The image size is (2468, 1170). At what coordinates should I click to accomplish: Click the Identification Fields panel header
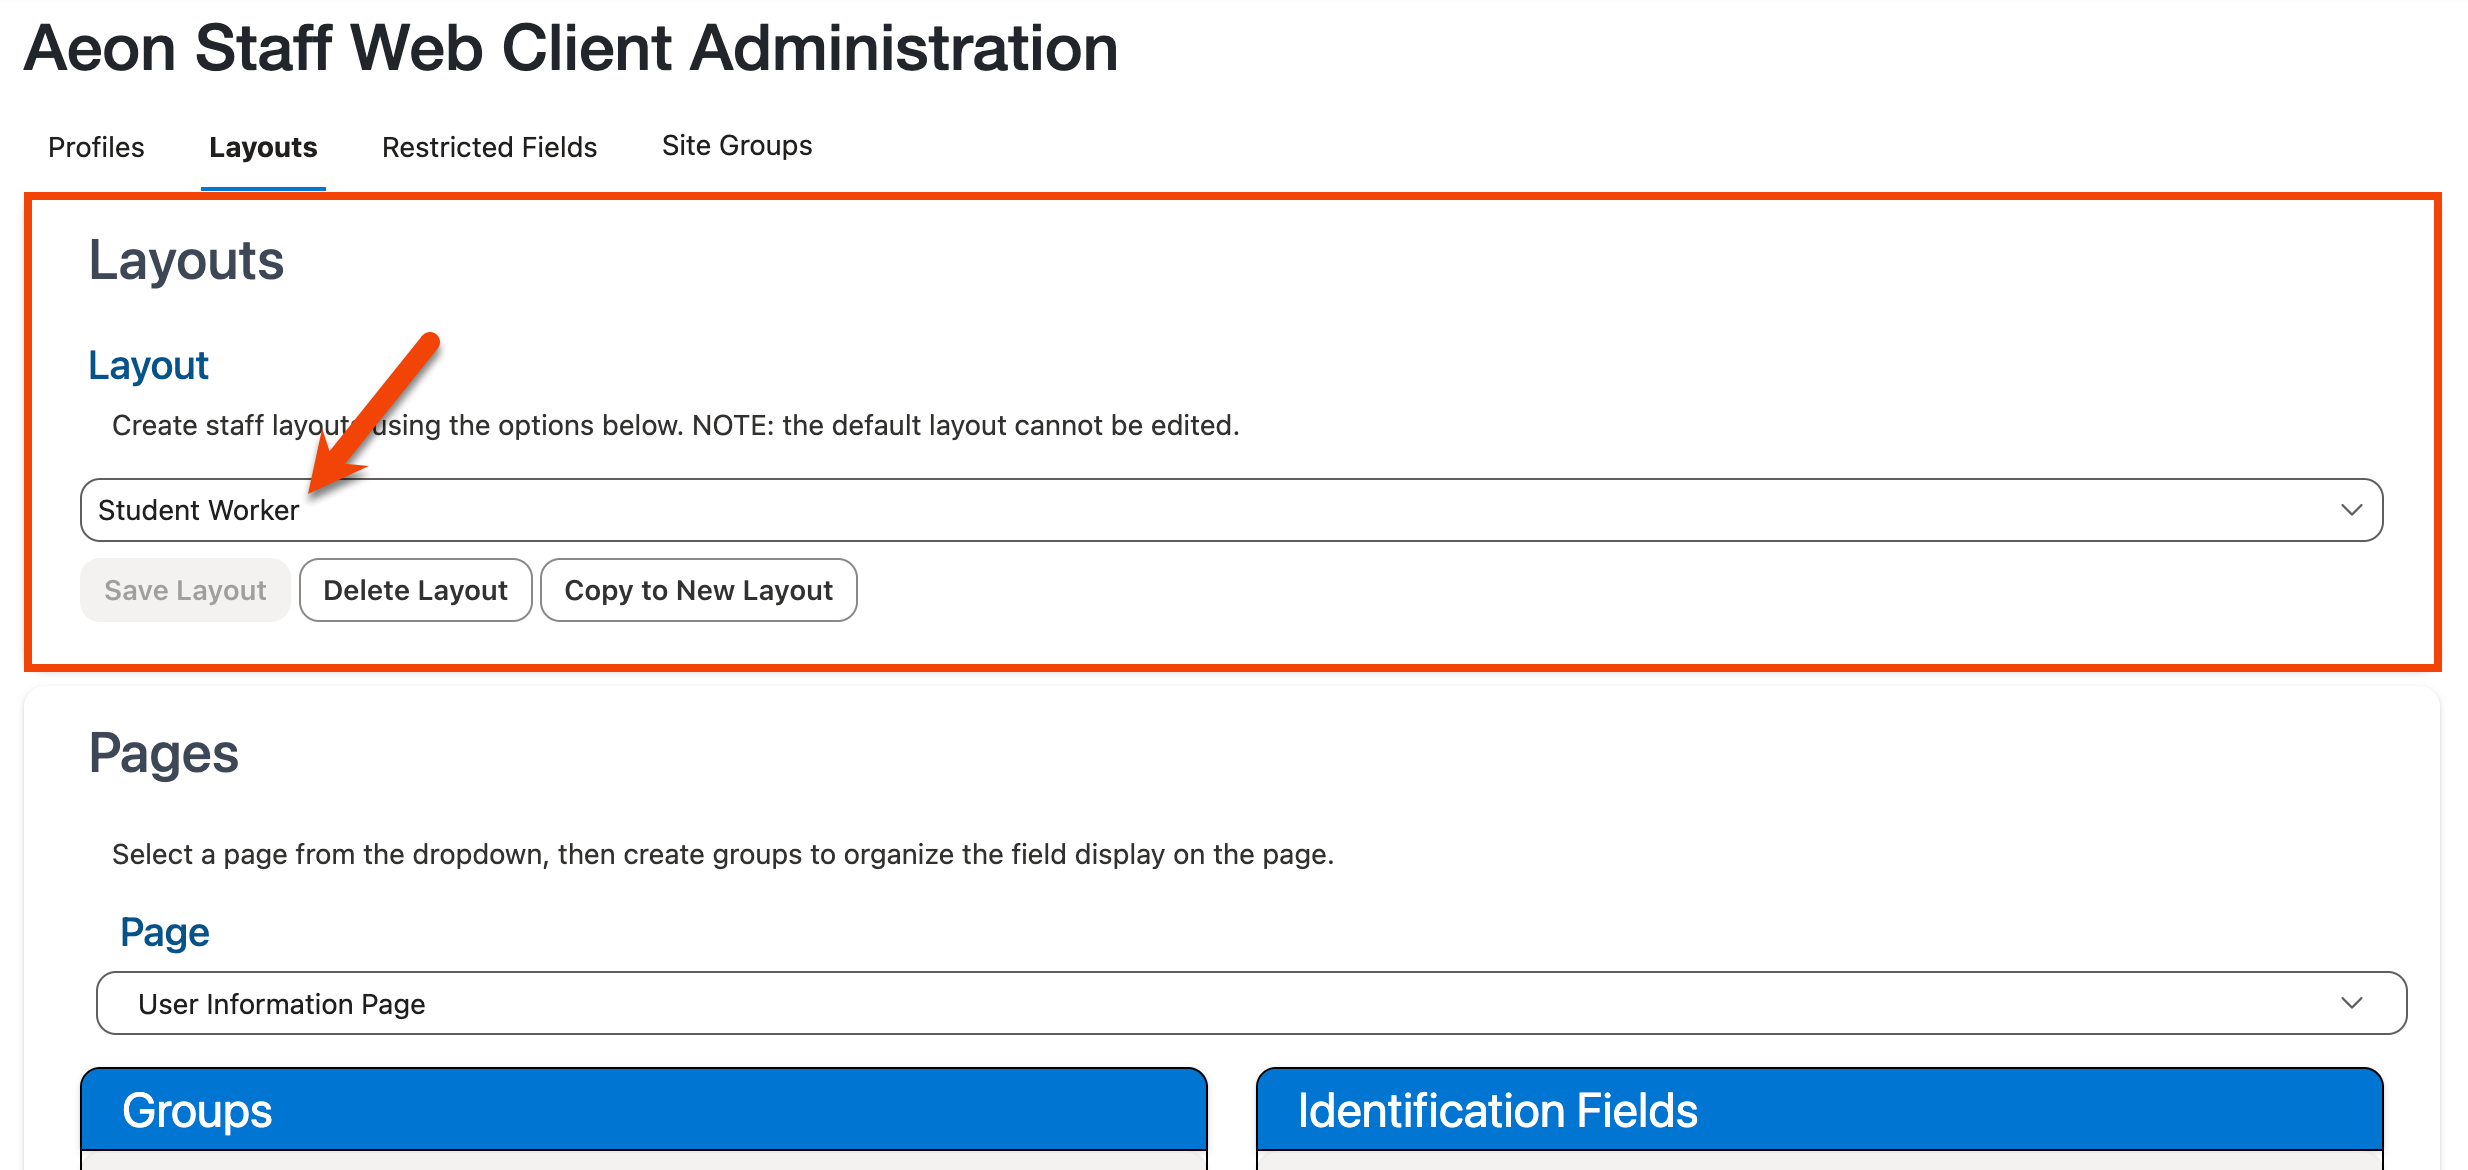click(1496, 1110)
